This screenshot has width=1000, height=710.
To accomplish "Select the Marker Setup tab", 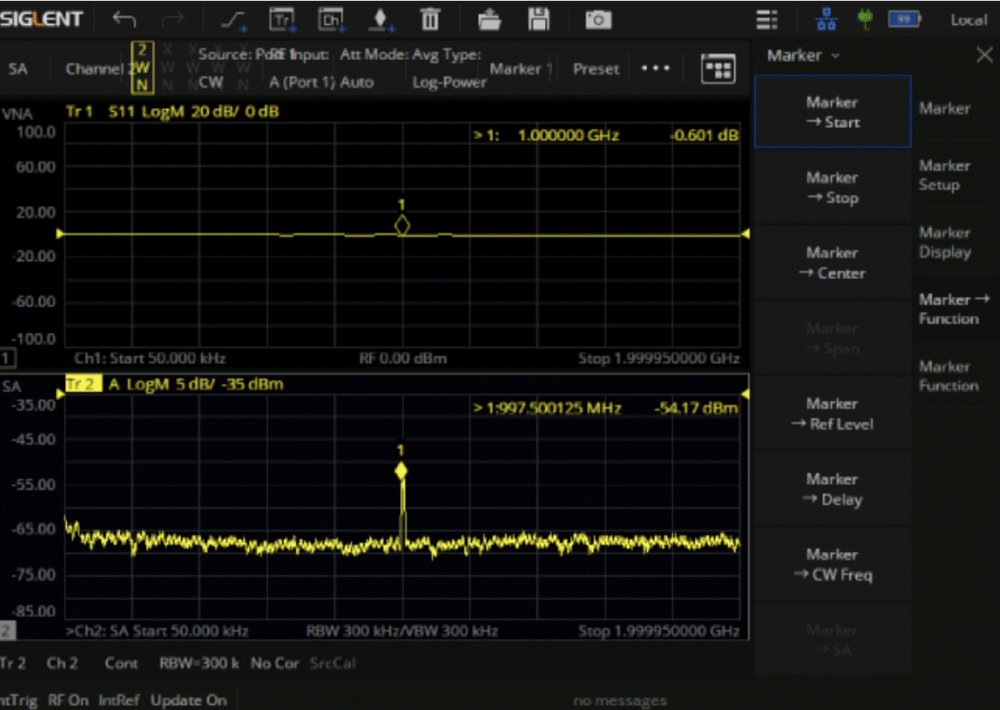I will click(945, 175).
